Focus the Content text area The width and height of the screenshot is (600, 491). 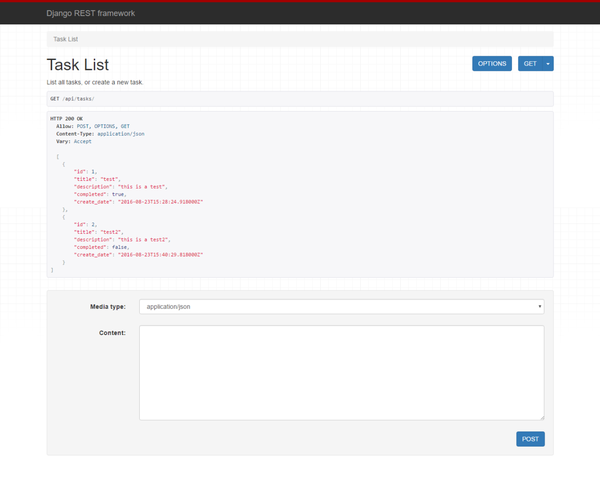pos(342,373)
